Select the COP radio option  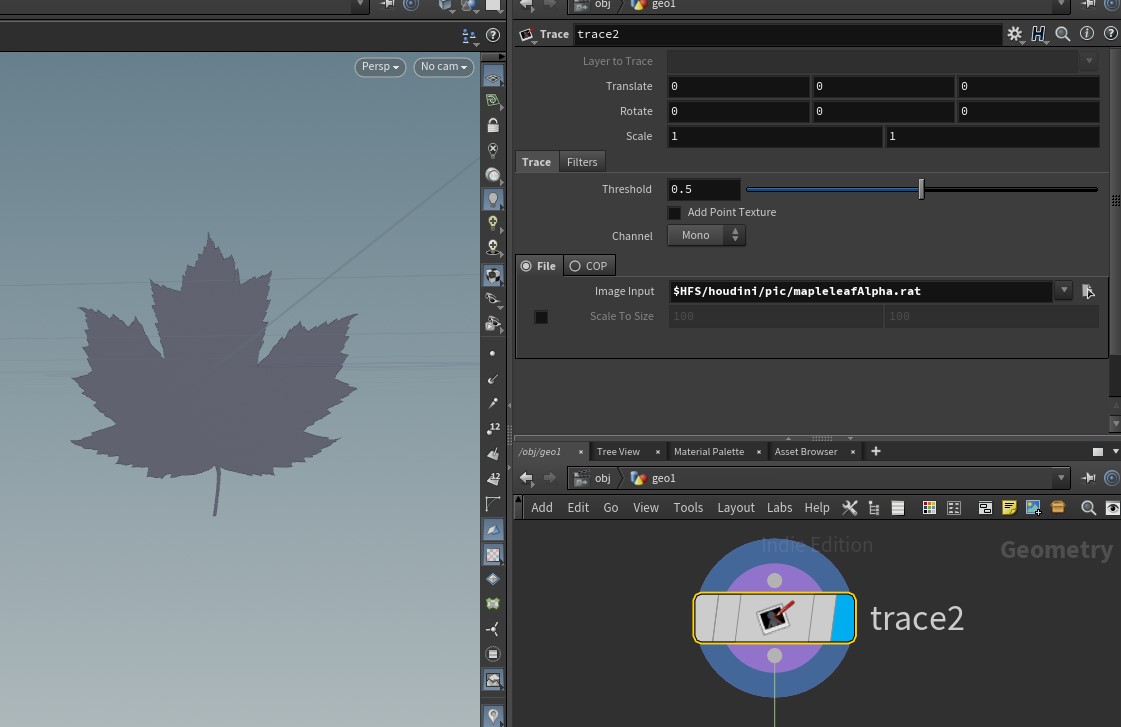pos(575,266)
